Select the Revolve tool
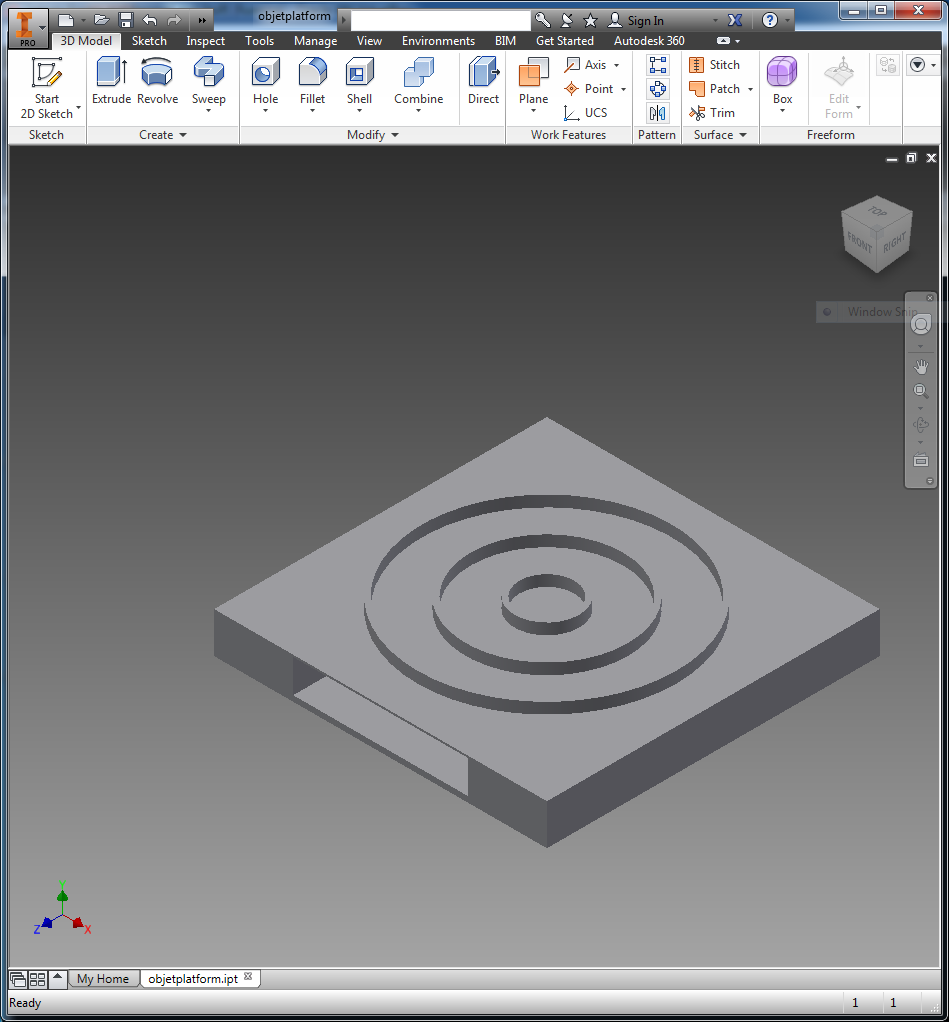The width and height of the screenshot is (949, 1022). 157,81
